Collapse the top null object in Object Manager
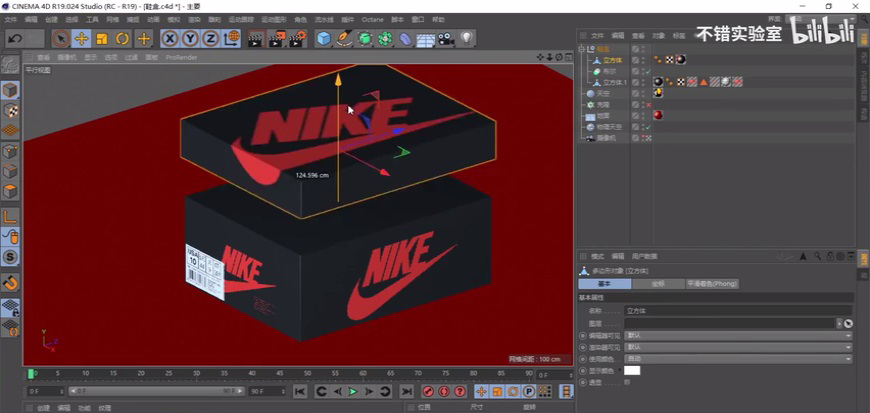Screen dimensions: 870x413 tap(582, 49)
